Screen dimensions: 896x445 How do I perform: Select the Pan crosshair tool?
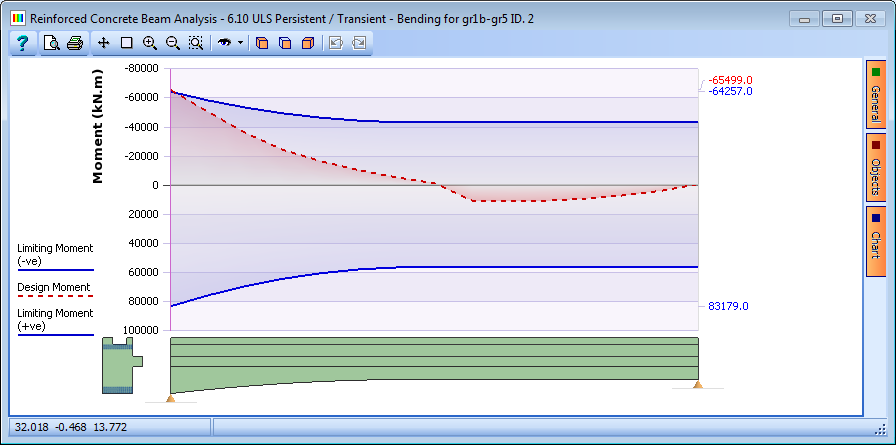click(103, 43)
